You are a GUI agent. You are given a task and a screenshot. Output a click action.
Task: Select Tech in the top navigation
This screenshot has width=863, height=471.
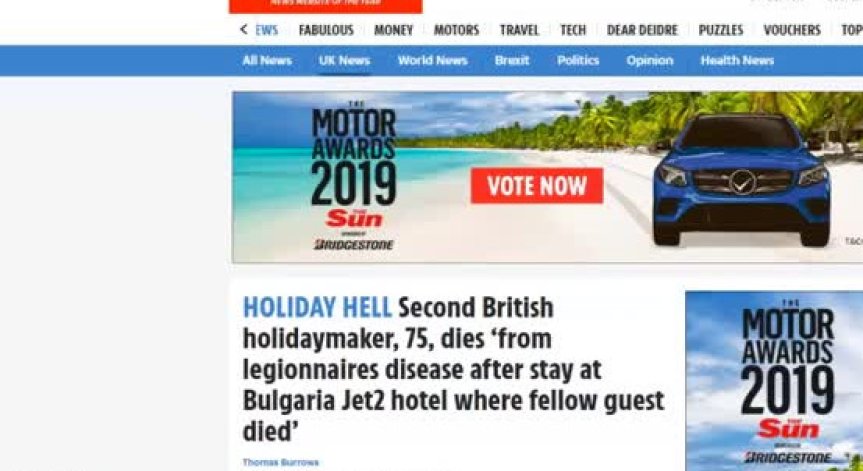pyautogui.click(x=573, y=30)
